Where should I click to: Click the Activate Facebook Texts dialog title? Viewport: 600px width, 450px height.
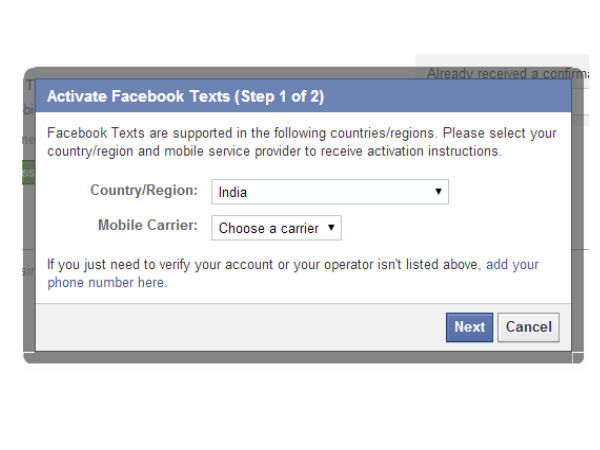tap(140, 97)
